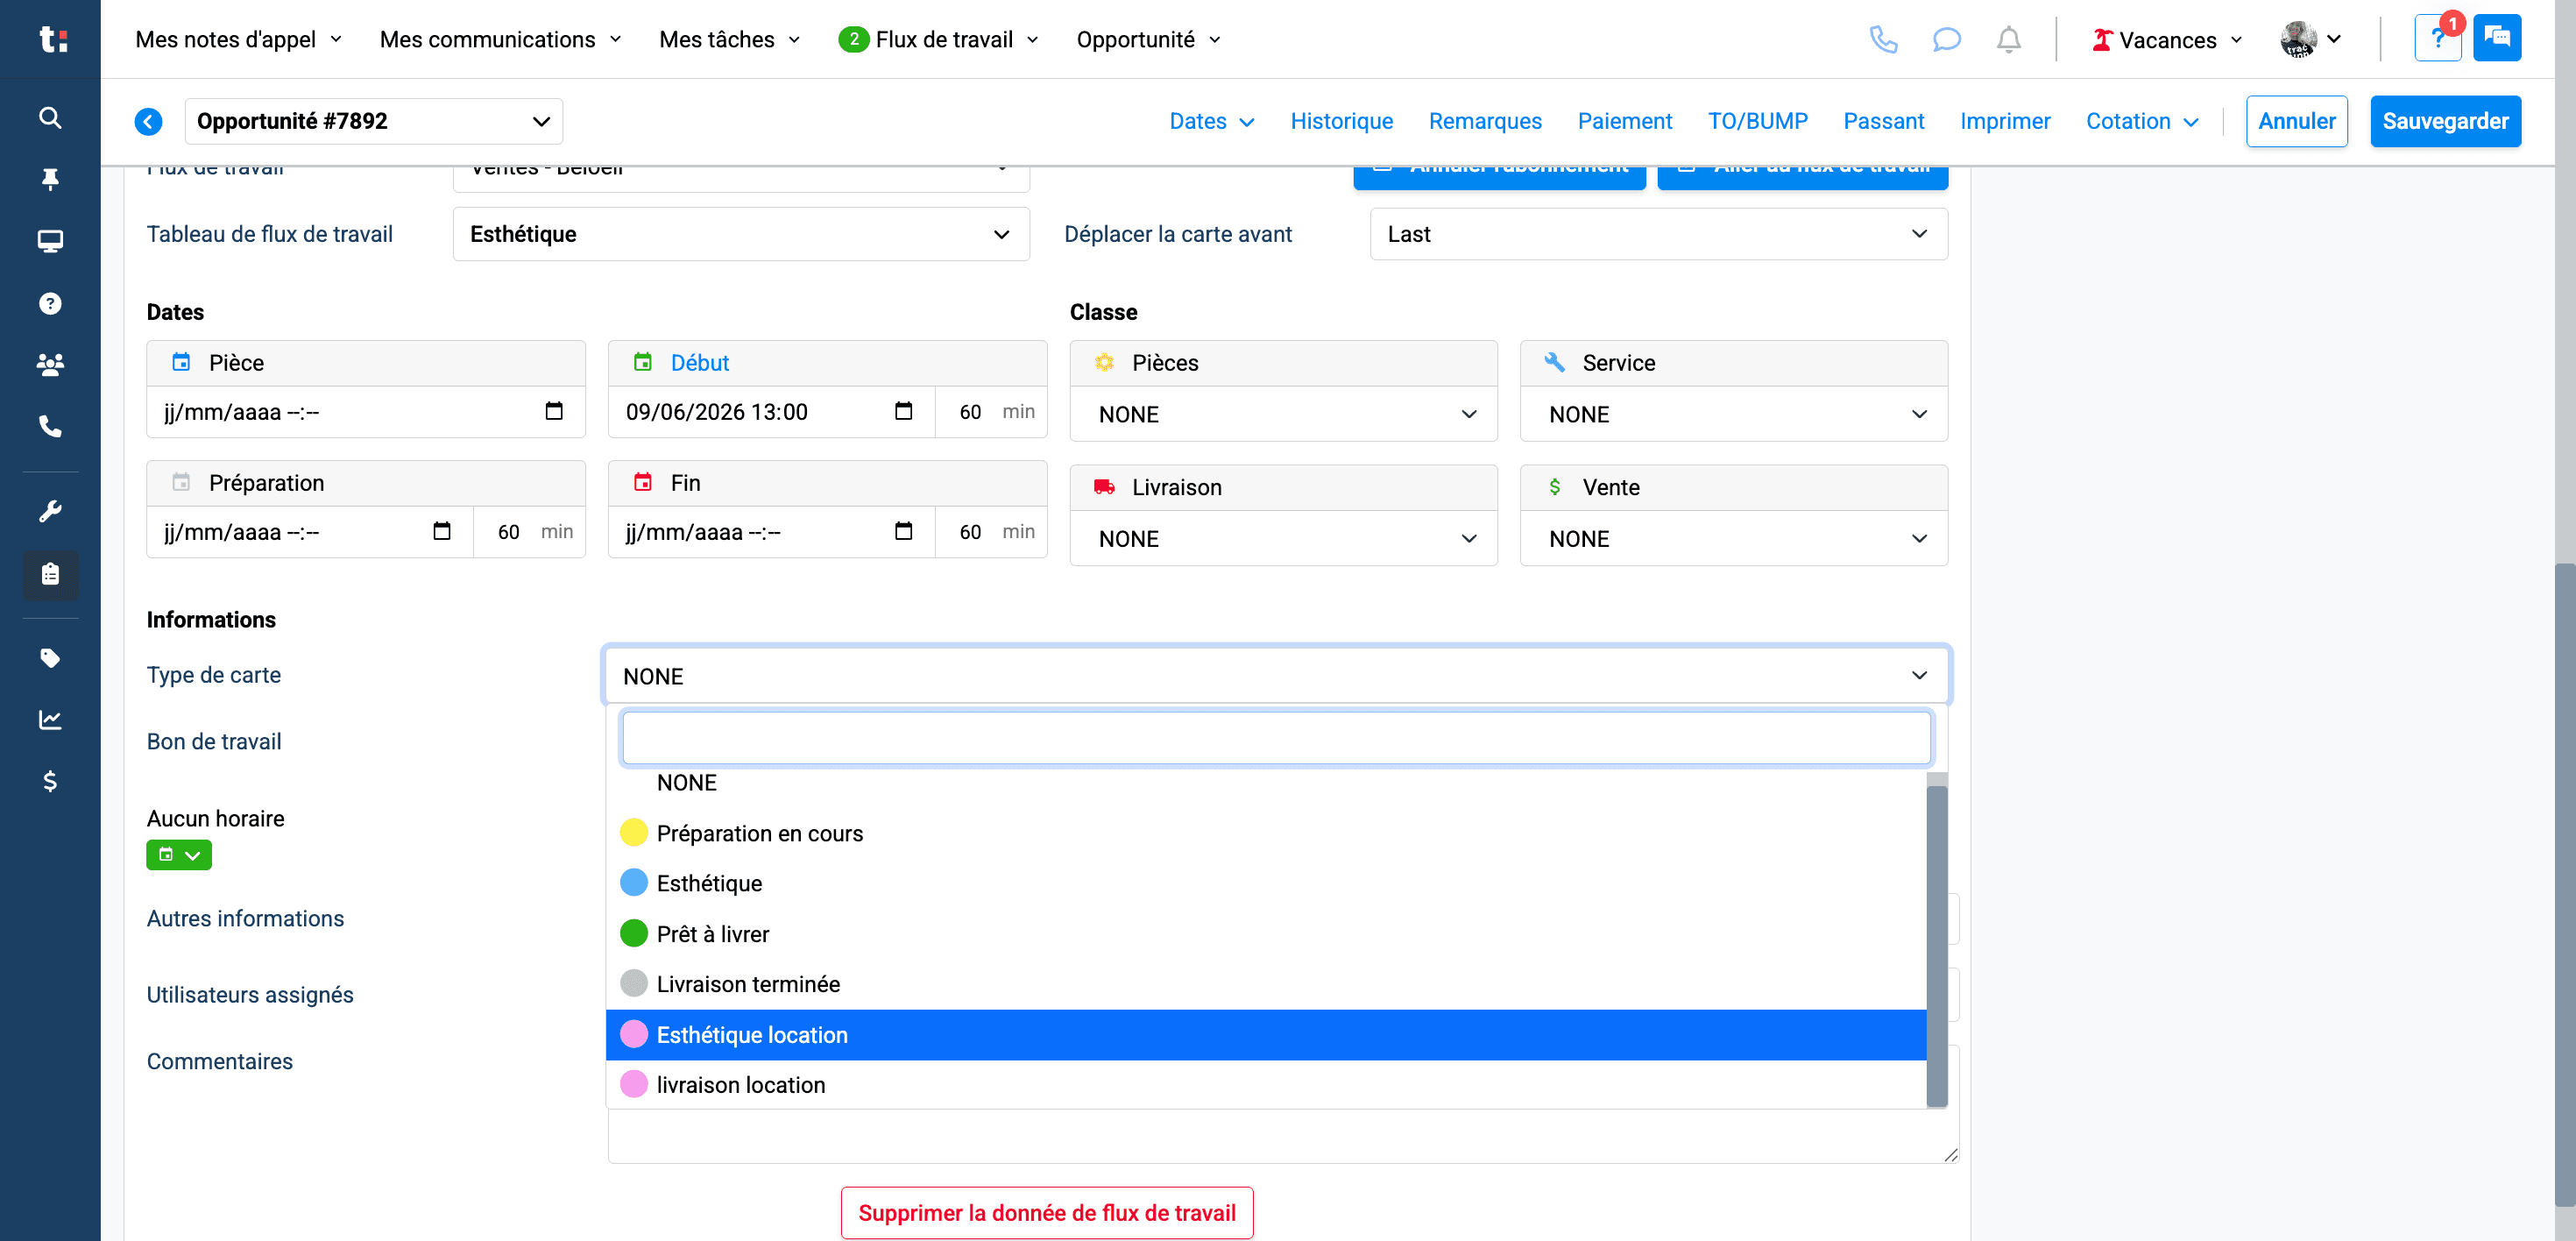This screenshot has height=1241, width=2576.
Task: Open the Pièces class dropdown
Action: point(1283,414)
